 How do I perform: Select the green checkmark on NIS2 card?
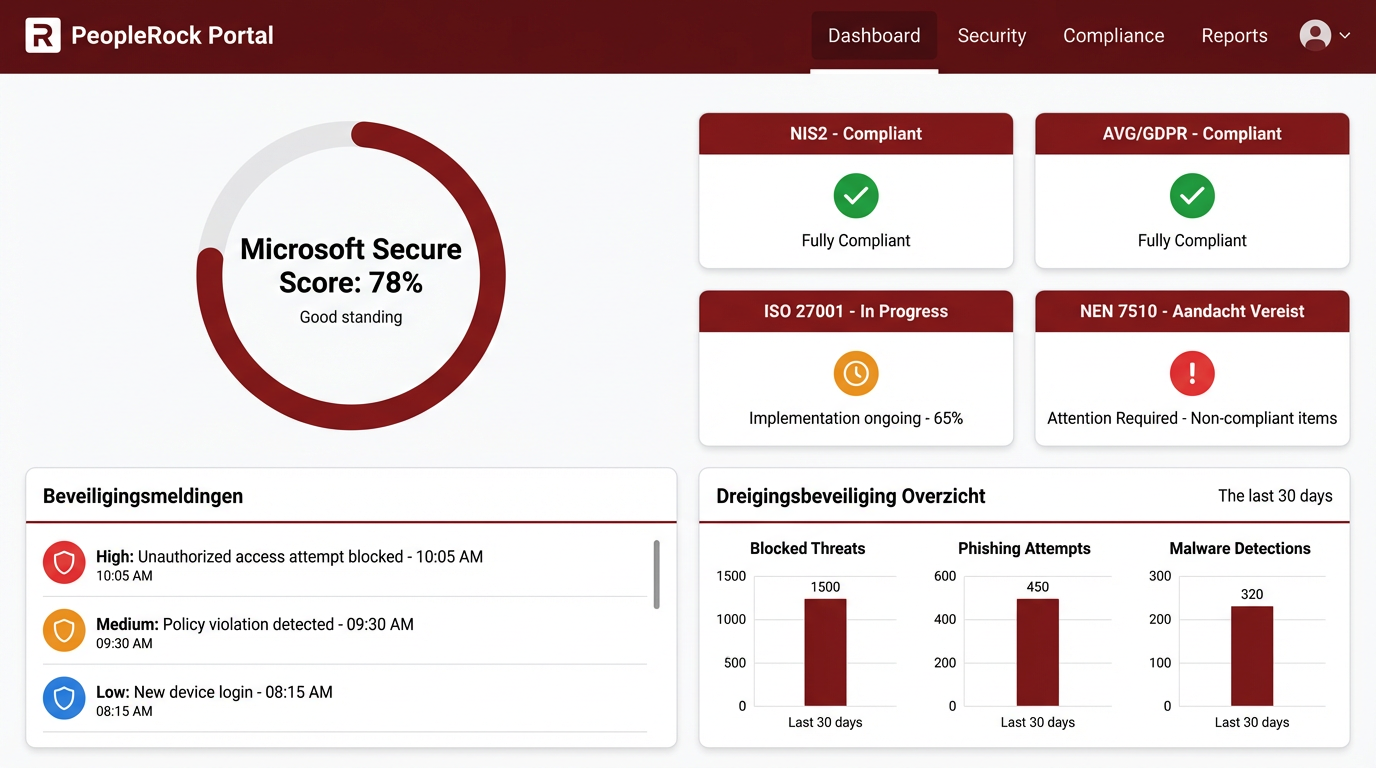coord(856,196)
